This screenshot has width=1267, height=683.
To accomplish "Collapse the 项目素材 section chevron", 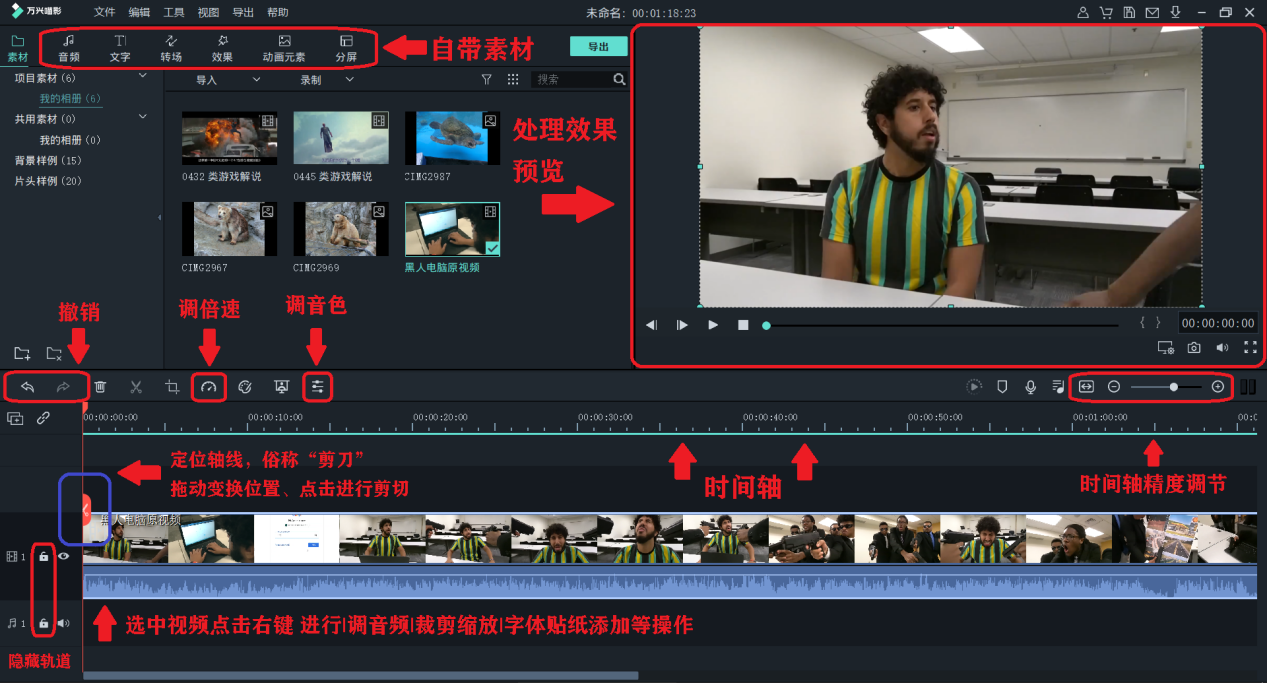I will click(145, 77).
